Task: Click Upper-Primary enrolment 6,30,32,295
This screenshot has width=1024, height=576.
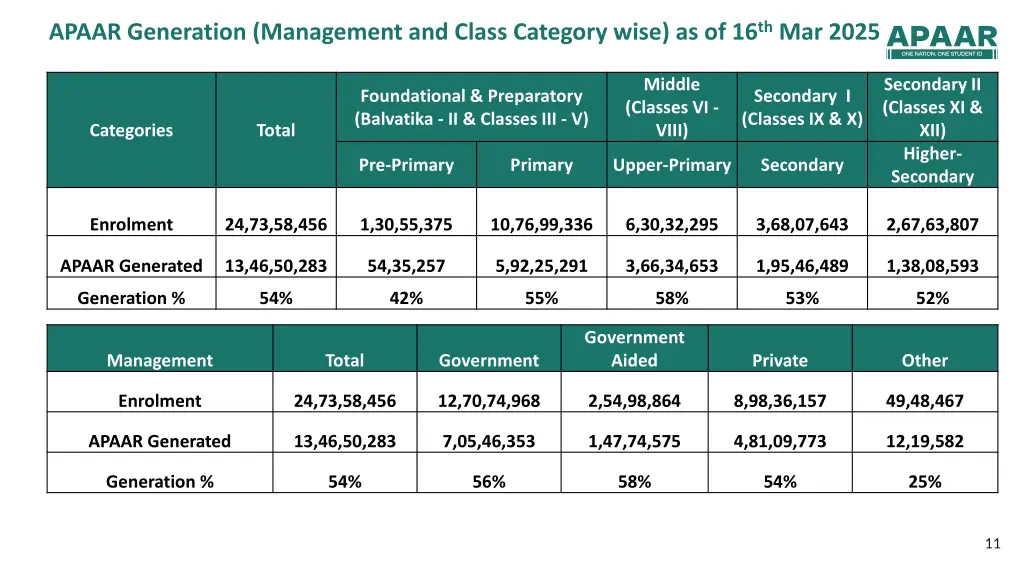Action: 672,225
